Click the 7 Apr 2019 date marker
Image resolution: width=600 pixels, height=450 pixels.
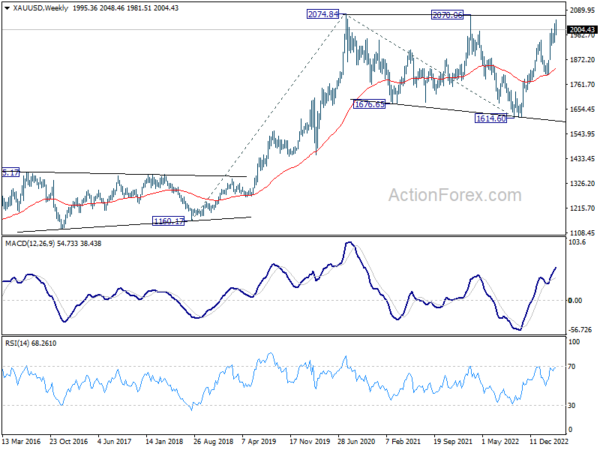click(259, 441)
